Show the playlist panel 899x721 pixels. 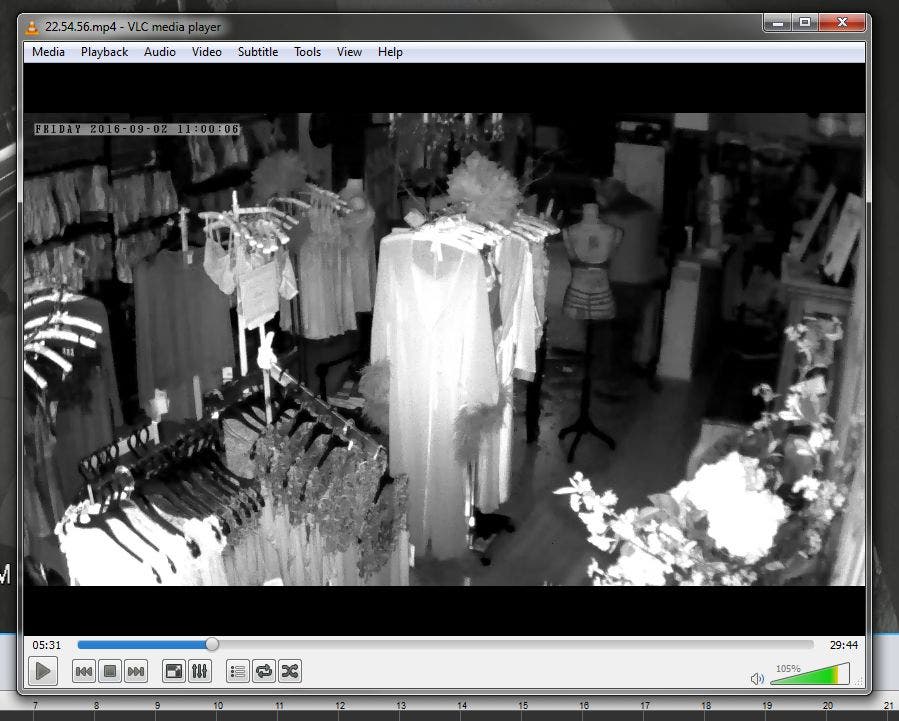click(238, 671)
